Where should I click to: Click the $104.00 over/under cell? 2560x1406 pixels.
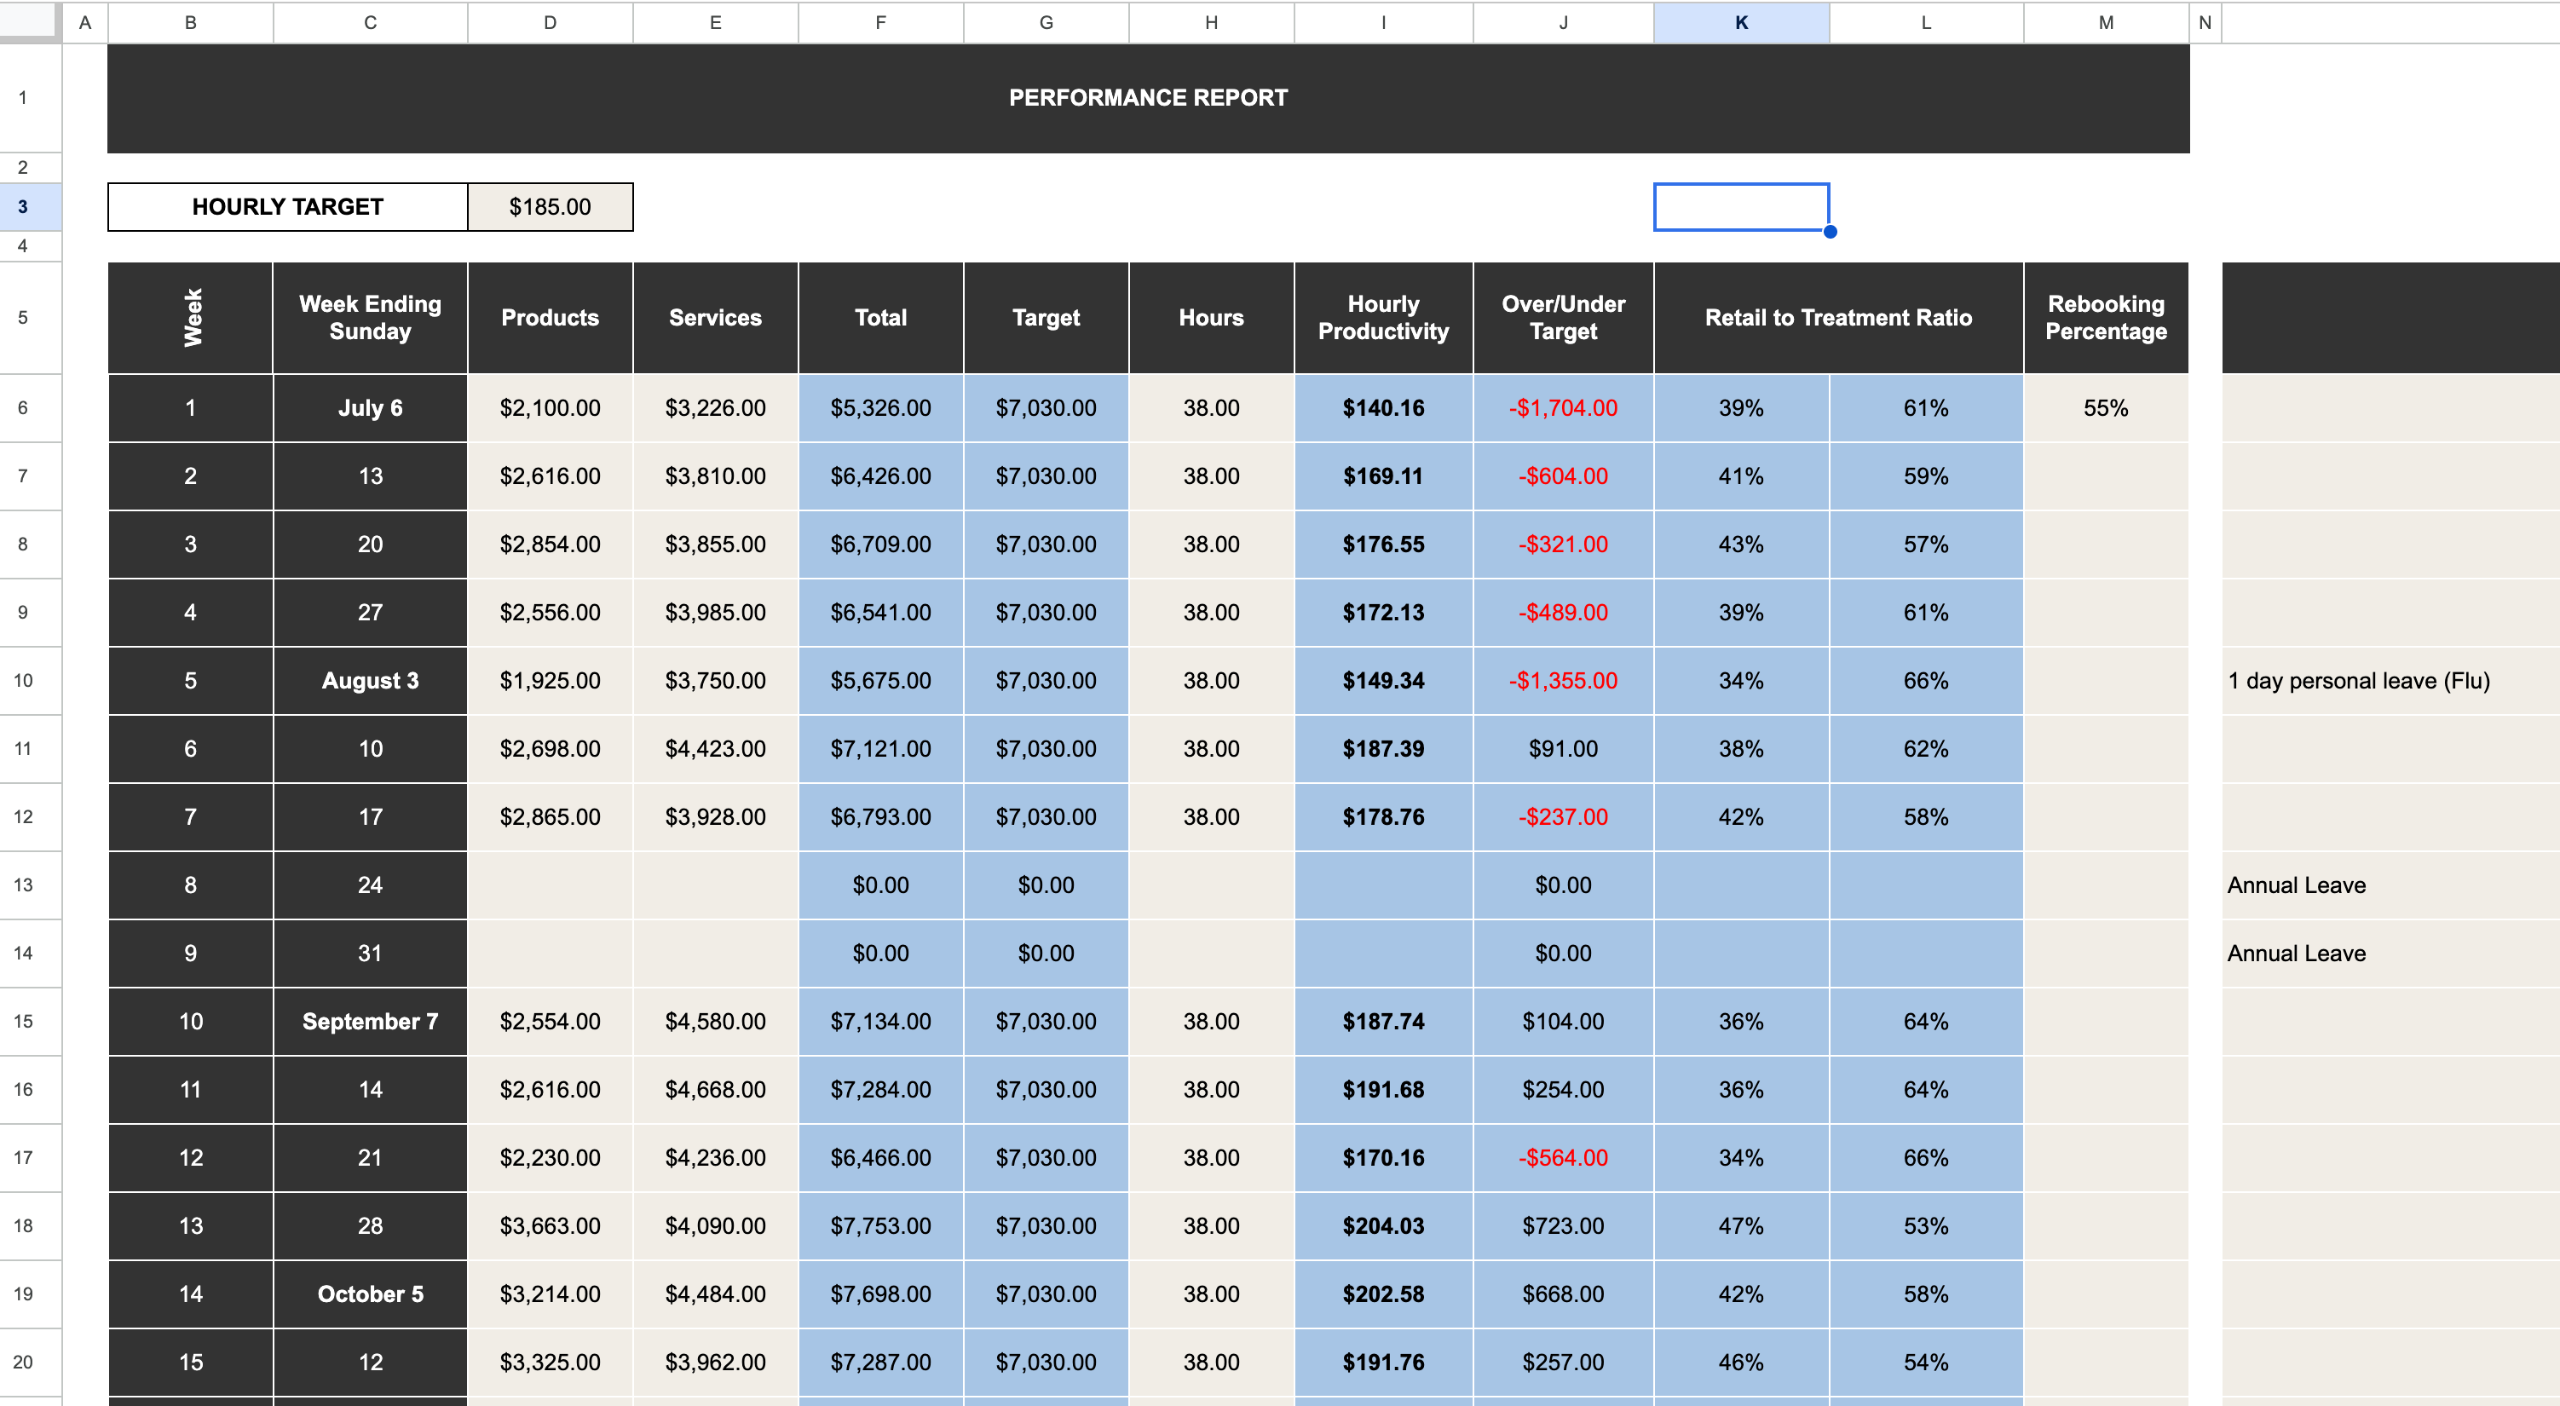click(1563, 1021)
